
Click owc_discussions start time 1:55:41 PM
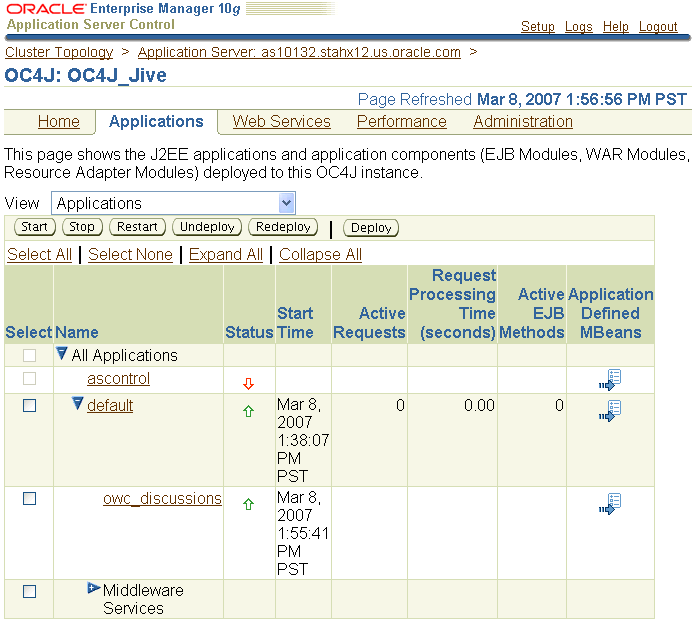(x=303, y=533)
